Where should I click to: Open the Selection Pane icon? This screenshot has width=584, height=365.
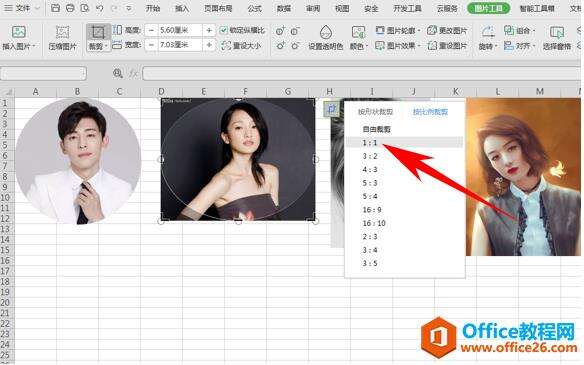[557, 32]
